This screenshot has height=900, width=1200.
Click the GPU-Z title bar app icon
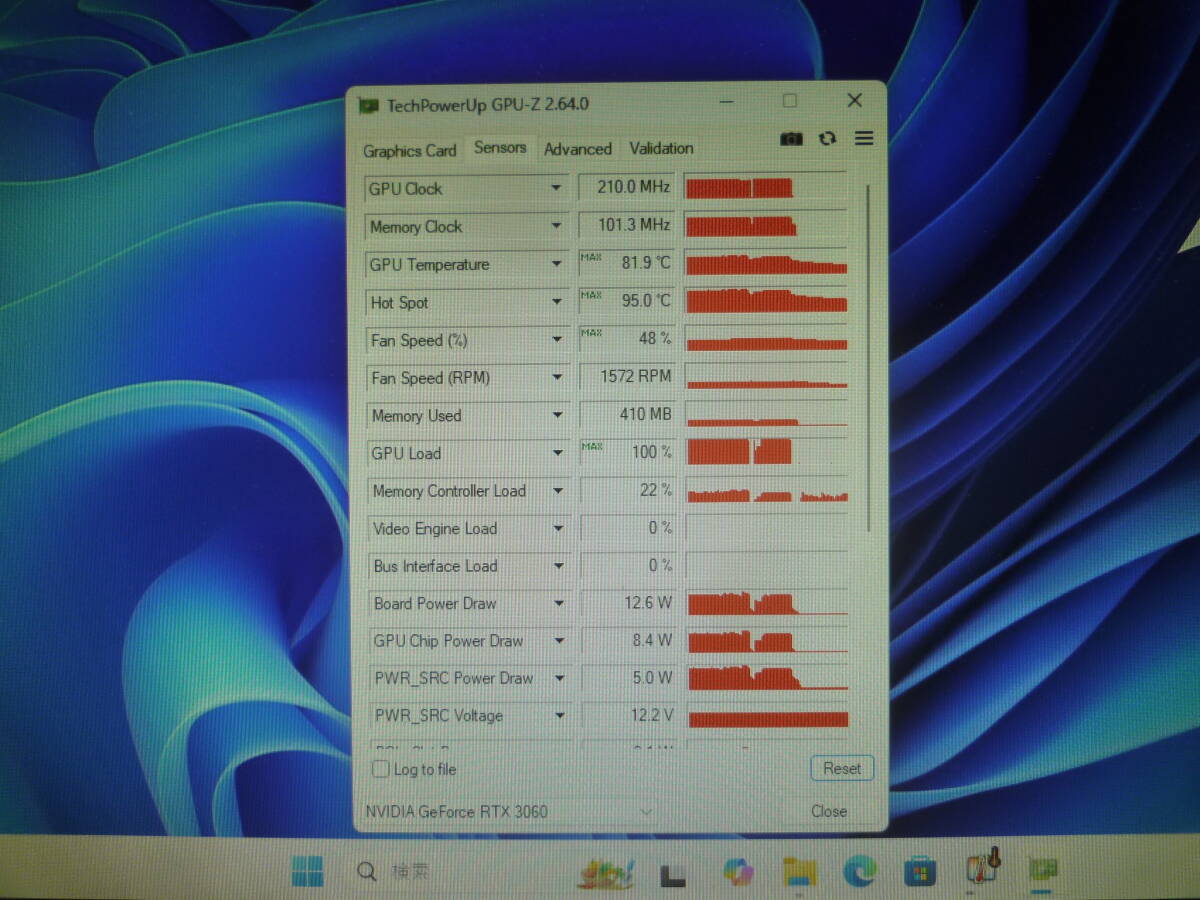(369, 105)
